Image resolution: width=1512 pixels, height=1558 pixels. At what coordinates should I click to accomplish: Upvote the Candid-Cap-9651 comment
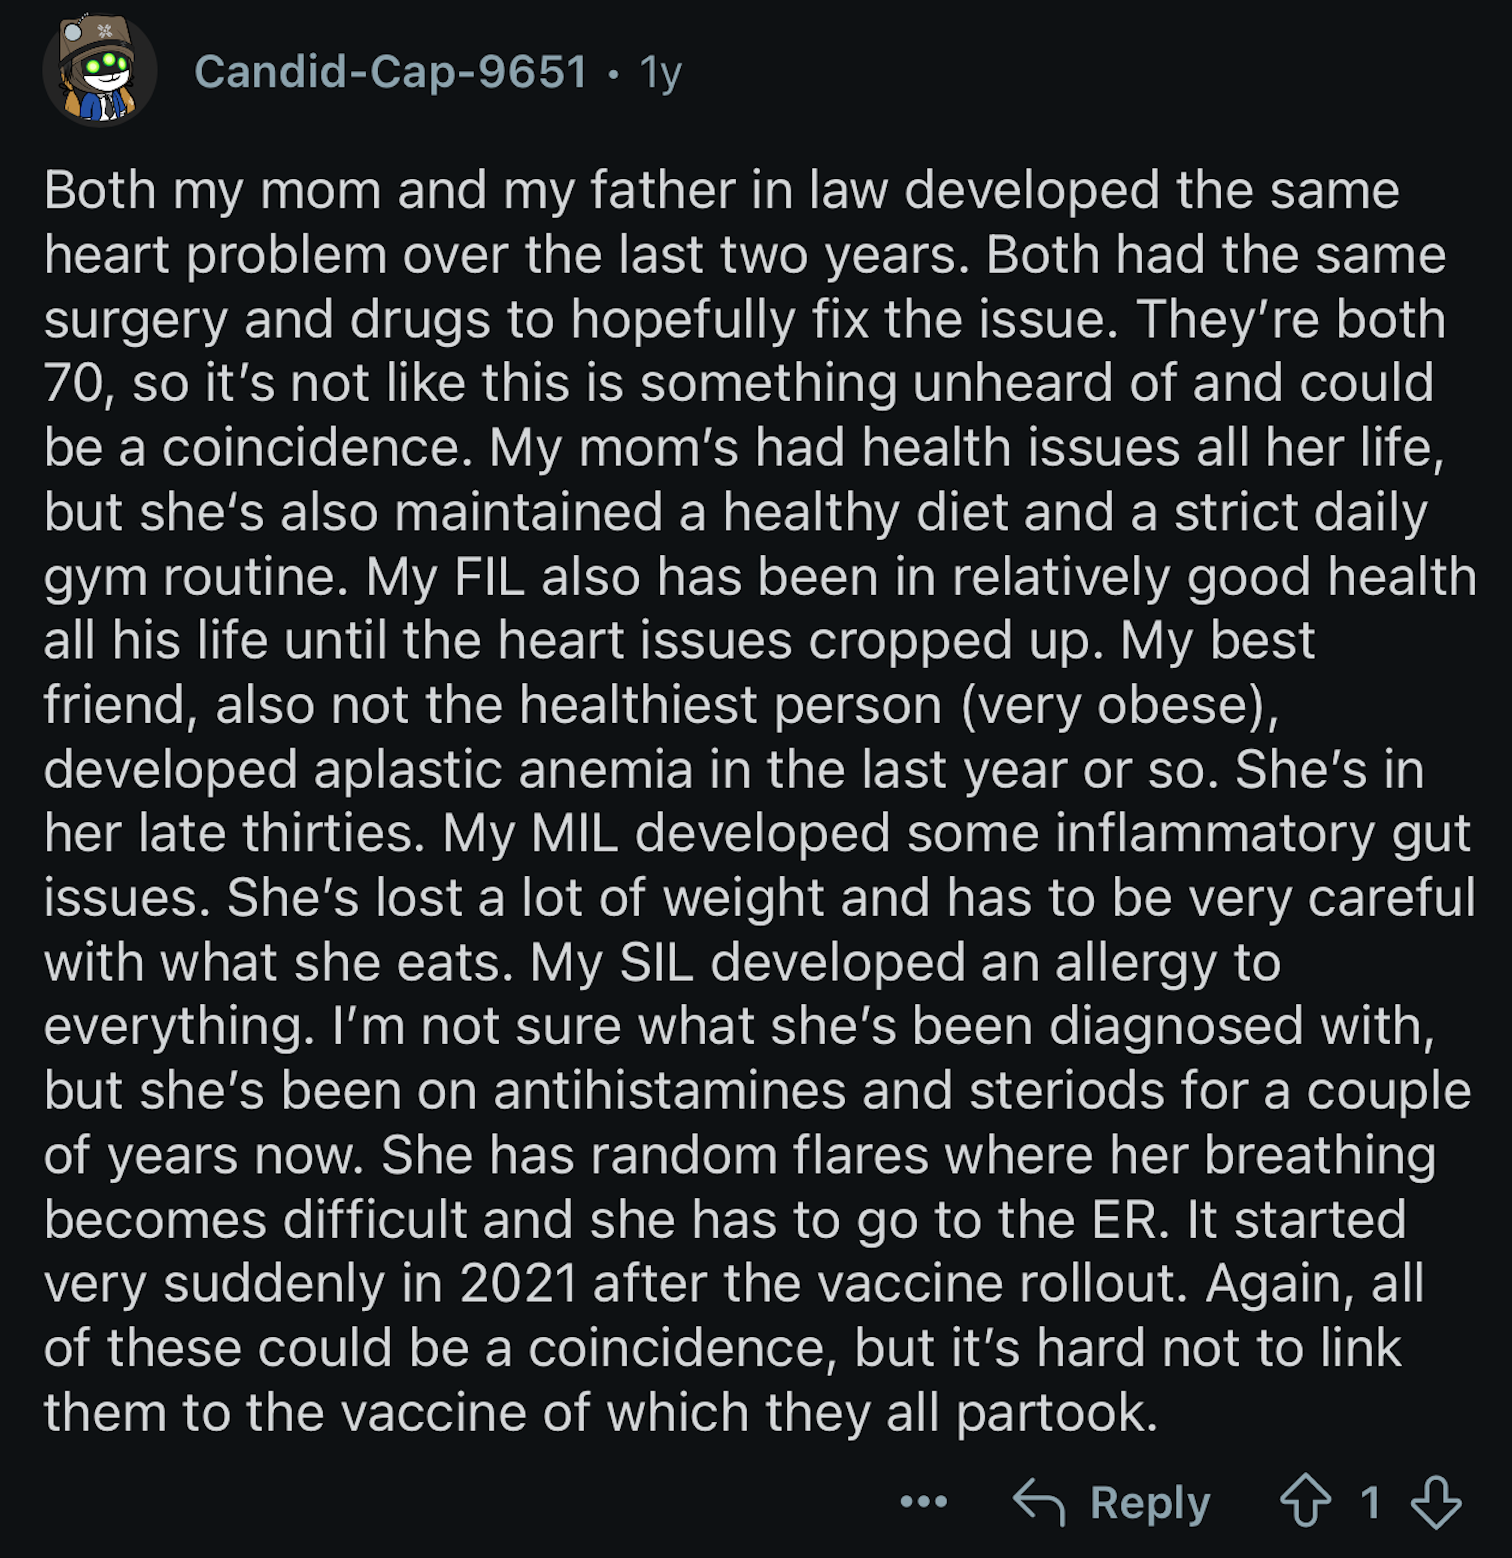(1305, 1501)
